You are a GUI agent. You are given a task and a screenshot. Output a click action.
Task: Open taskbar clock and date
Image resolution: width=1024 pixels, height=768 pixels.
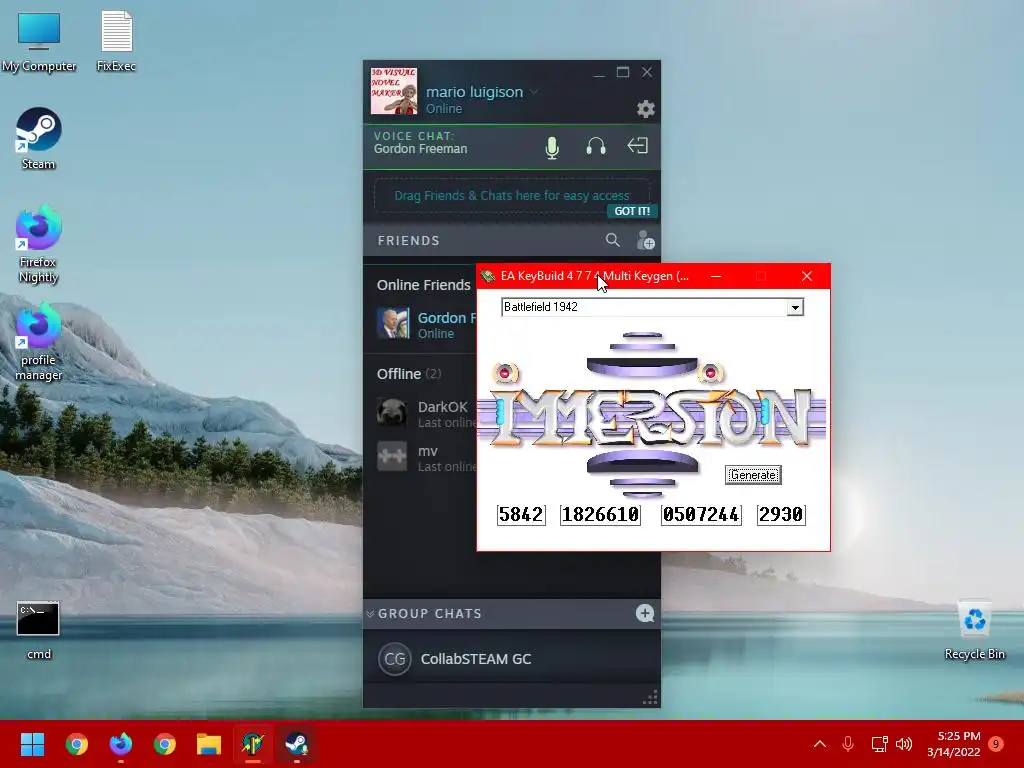(x=953, y=744)
